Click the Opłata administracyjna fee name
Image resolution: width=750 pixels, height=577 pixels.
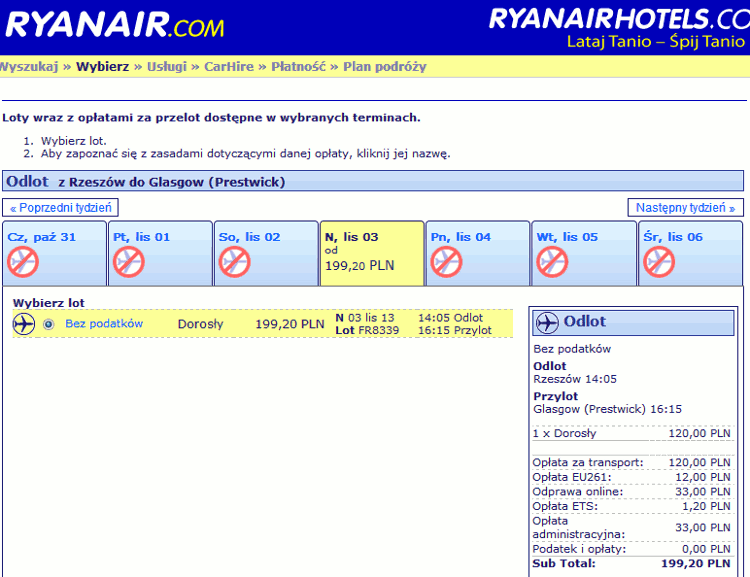pyautogui.click(x=579, y=527)
